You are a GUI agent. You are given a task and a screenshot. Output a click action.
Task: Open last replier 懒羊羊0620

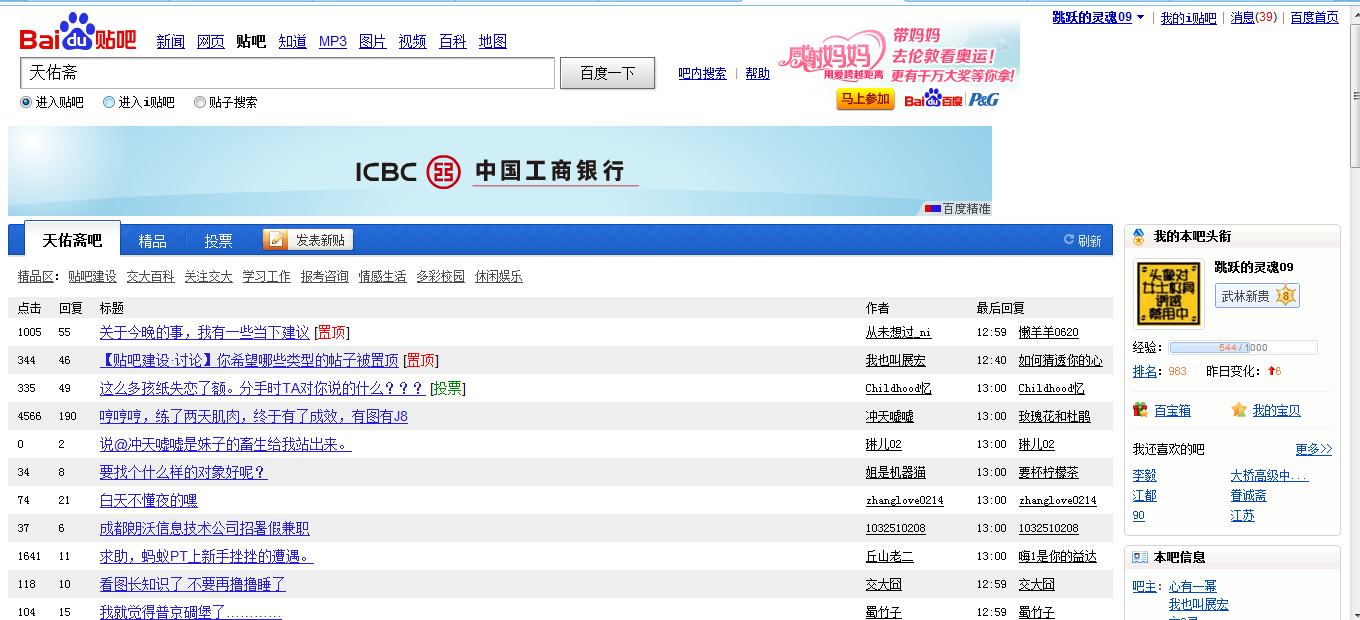[1048, 332]
